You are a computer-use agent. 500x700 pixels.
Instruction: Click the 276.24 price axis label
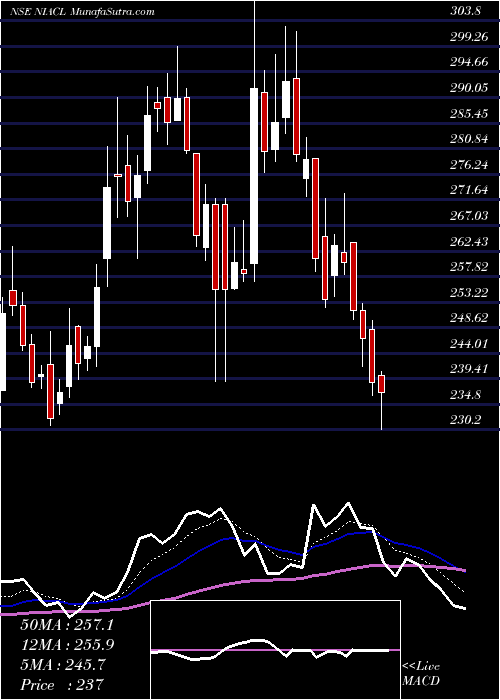469,165
